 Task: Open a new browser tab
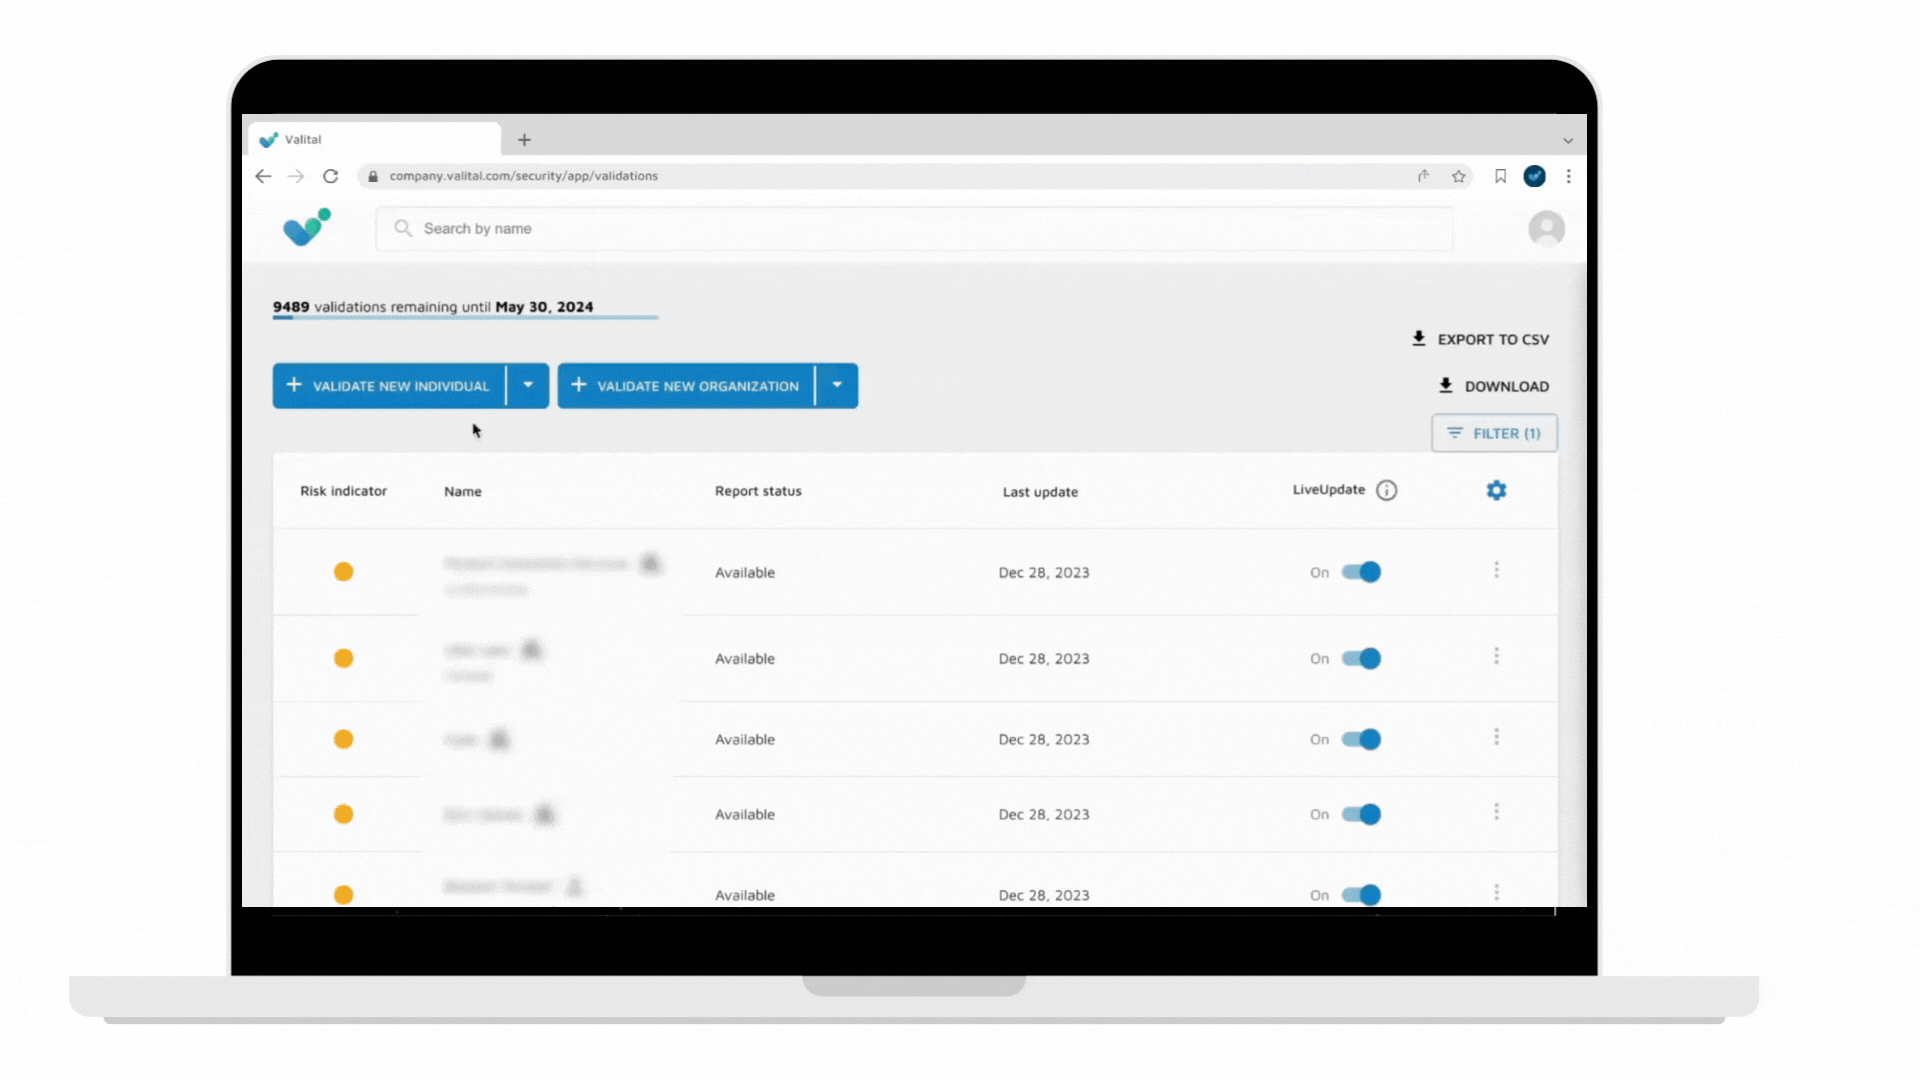(524, 140)
